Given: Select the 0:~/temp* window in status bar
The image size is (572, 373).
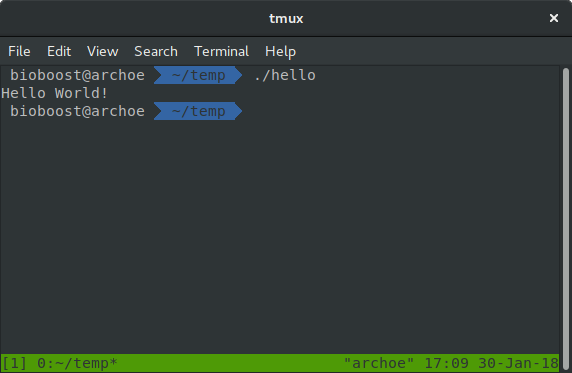Looking at the screenshot, I should (77, 363).
